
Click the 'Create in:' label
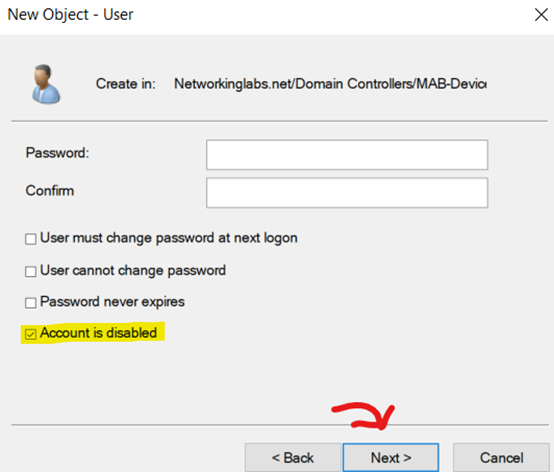[x=126, y=84]
